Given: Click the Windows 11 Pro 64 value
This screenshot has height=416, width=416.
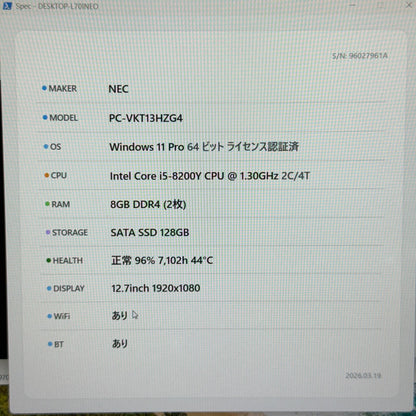Looking at the screenshot, I should coord(204,147).
